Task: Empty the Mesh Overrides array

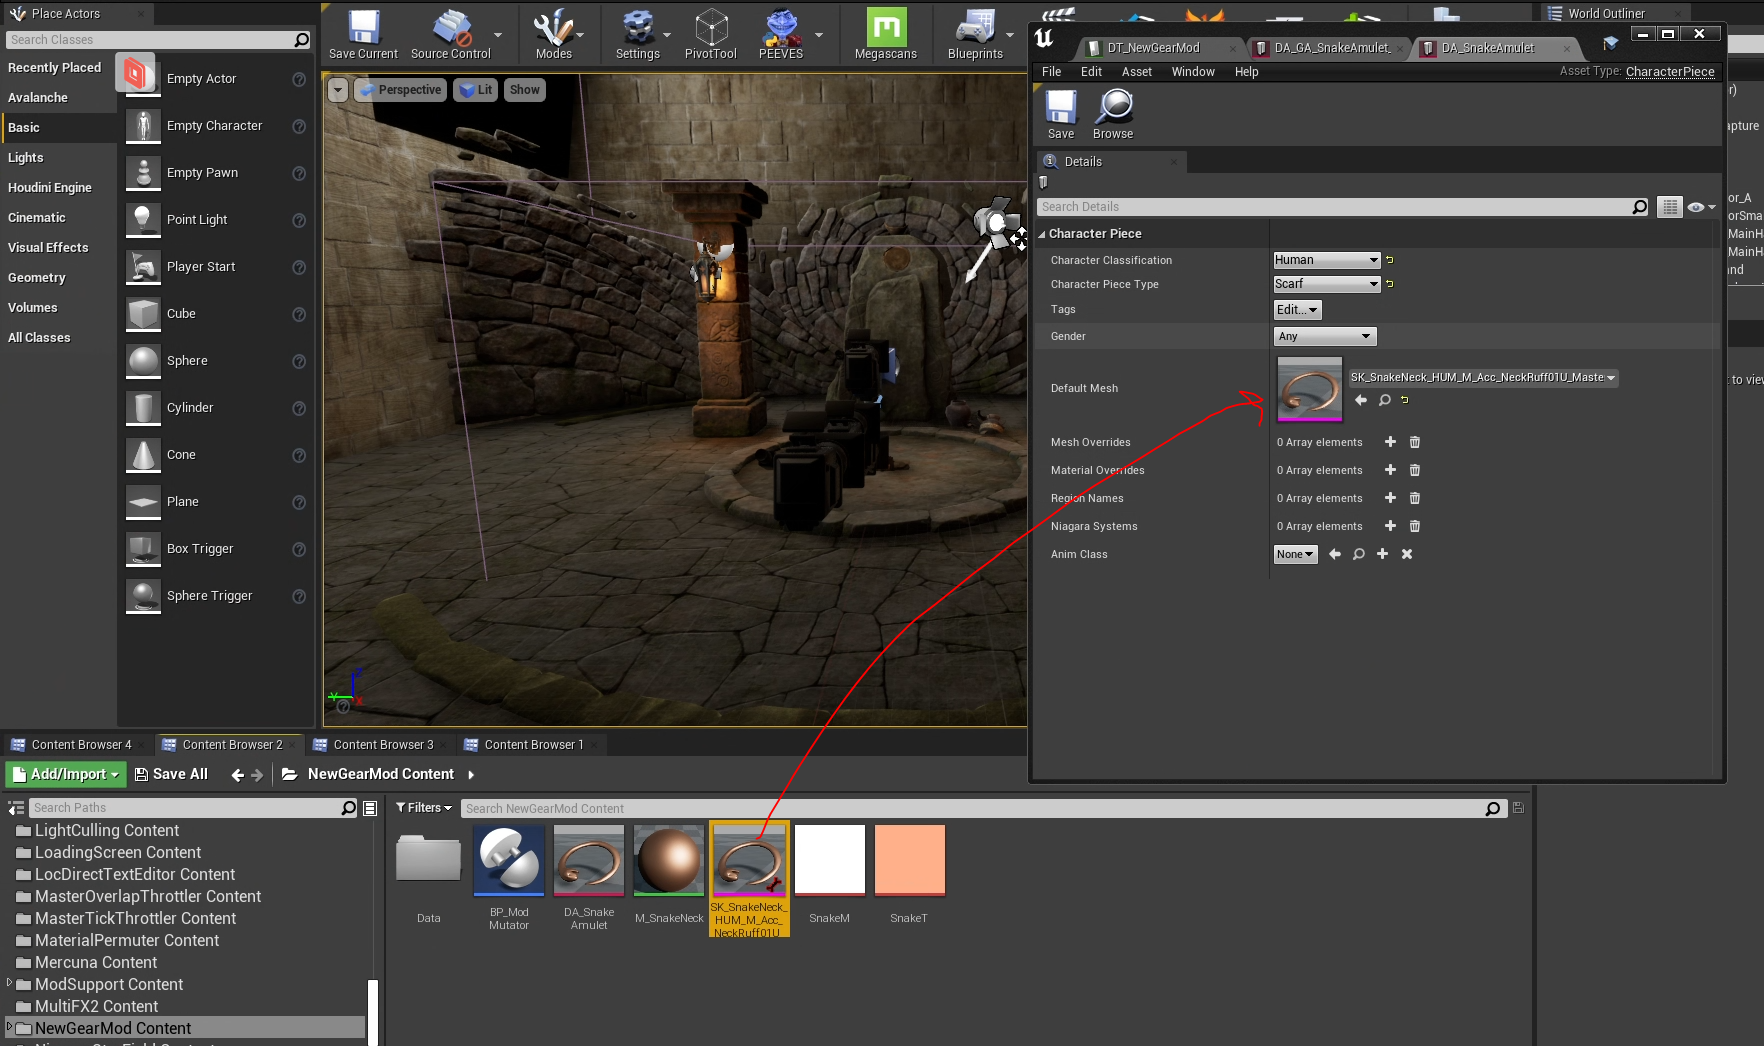Action: click(x=1415, y=442)
